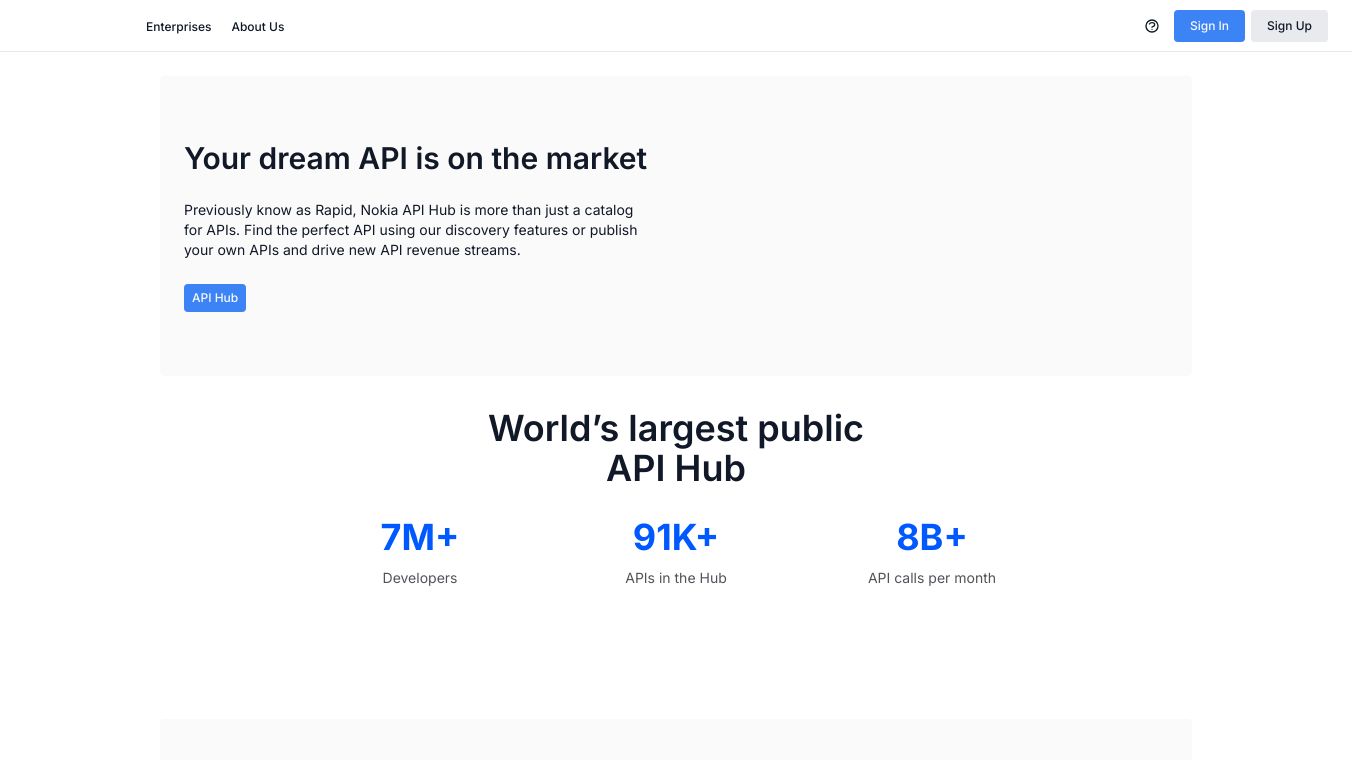This screenshot has width=1352, height=760.
Task: Click the Sign Up button
Action: click(1289, 26)
